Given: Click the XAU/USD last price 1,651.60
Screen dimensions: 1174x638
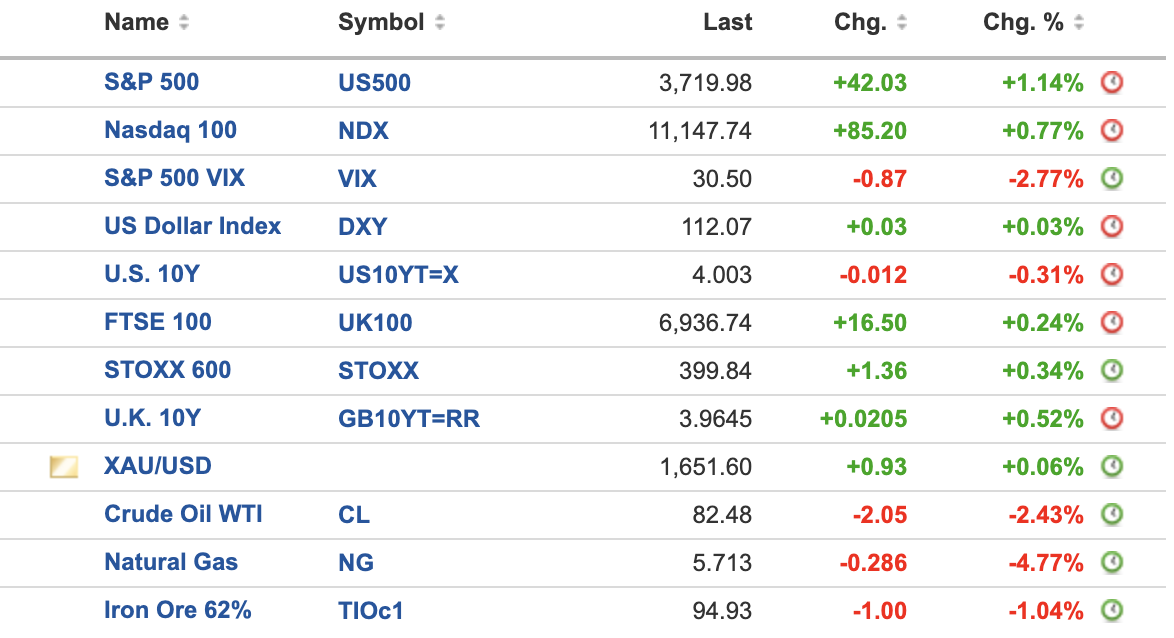Looking at the screenshot, I should 705,467.
